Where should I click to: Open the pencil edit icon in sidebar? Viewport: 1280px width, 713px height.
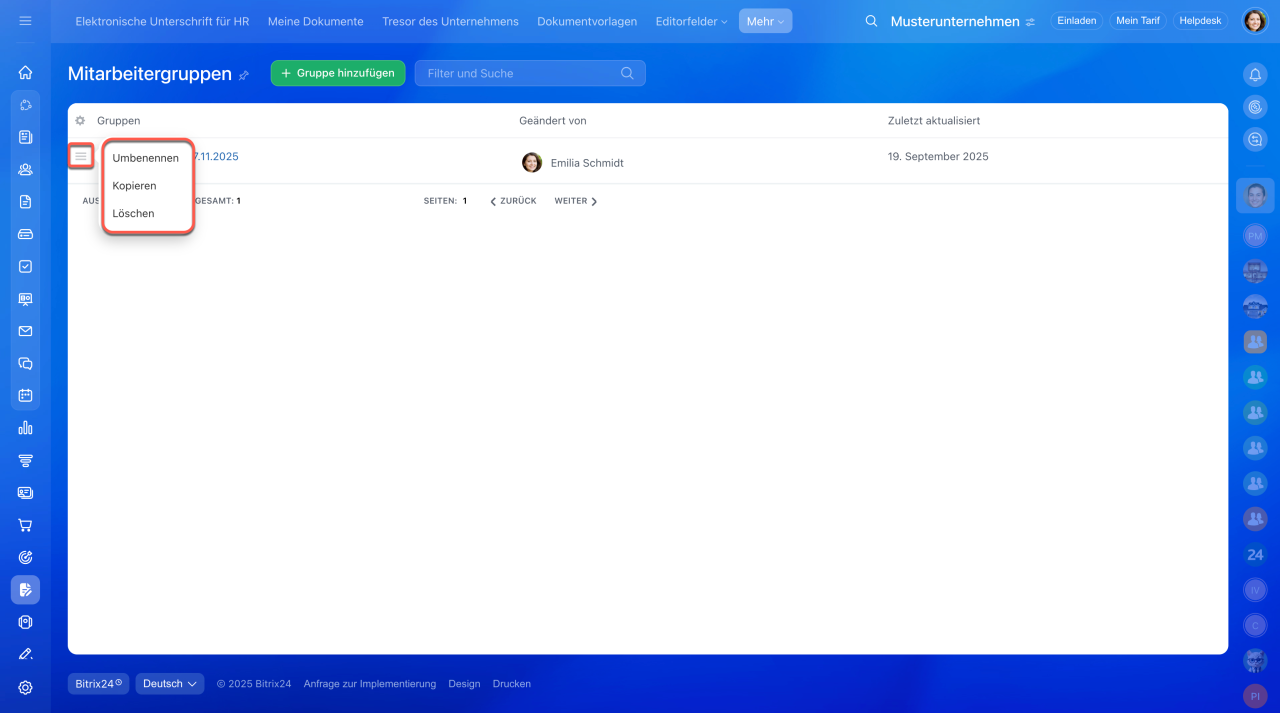click(25, 654)
